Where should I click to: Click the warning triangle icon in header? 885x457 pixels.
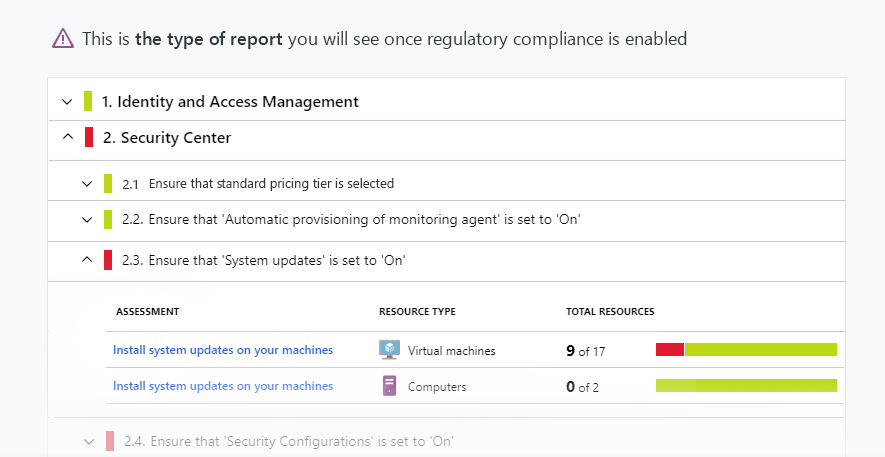[x=63, y=39]
